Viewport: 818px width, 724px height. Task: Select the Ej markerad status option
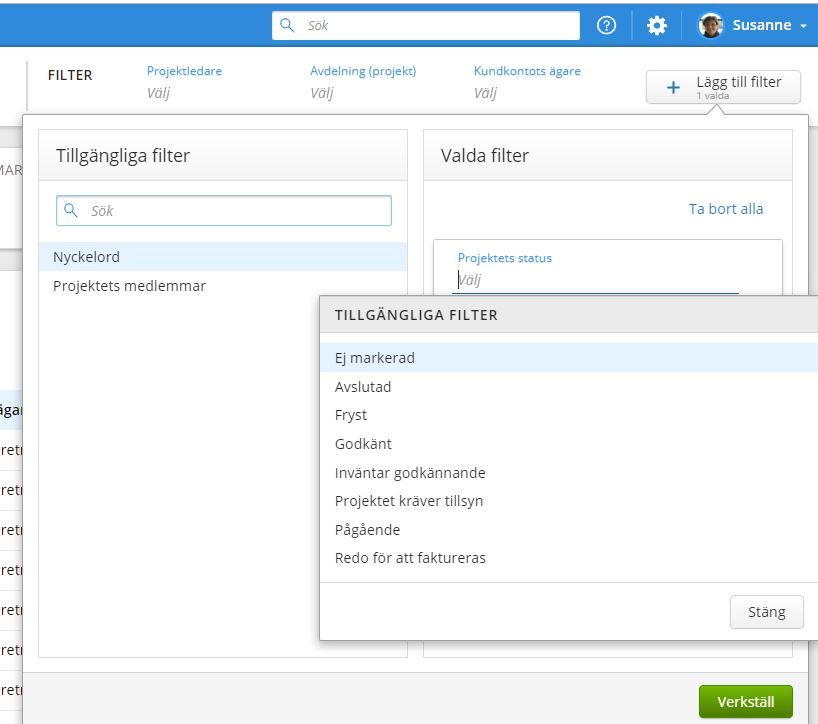pos(375,358)
